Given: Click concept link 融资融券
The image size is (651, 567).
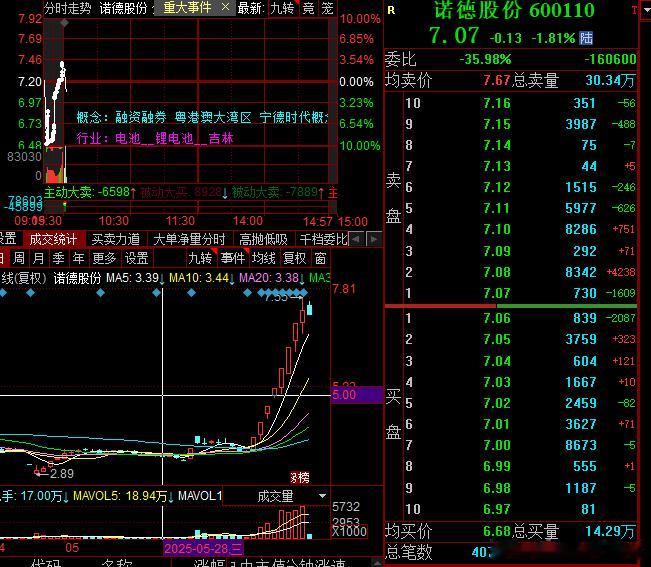Looking at the screenshot, I should [x=141, y=117].
